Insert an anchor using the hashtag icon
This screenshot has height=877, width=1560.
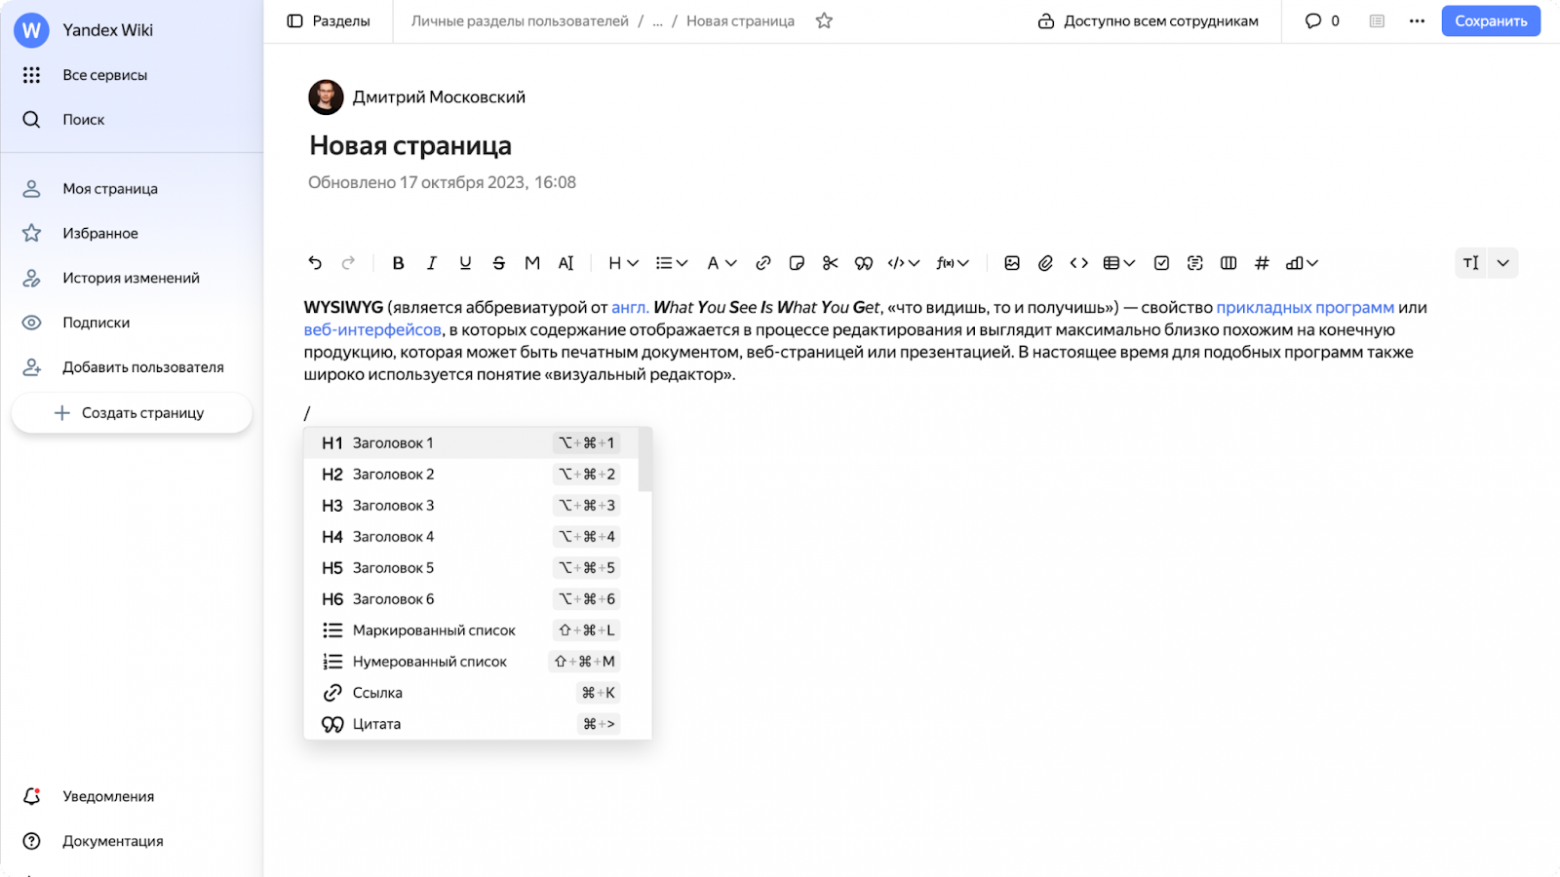coord(1261,263)
